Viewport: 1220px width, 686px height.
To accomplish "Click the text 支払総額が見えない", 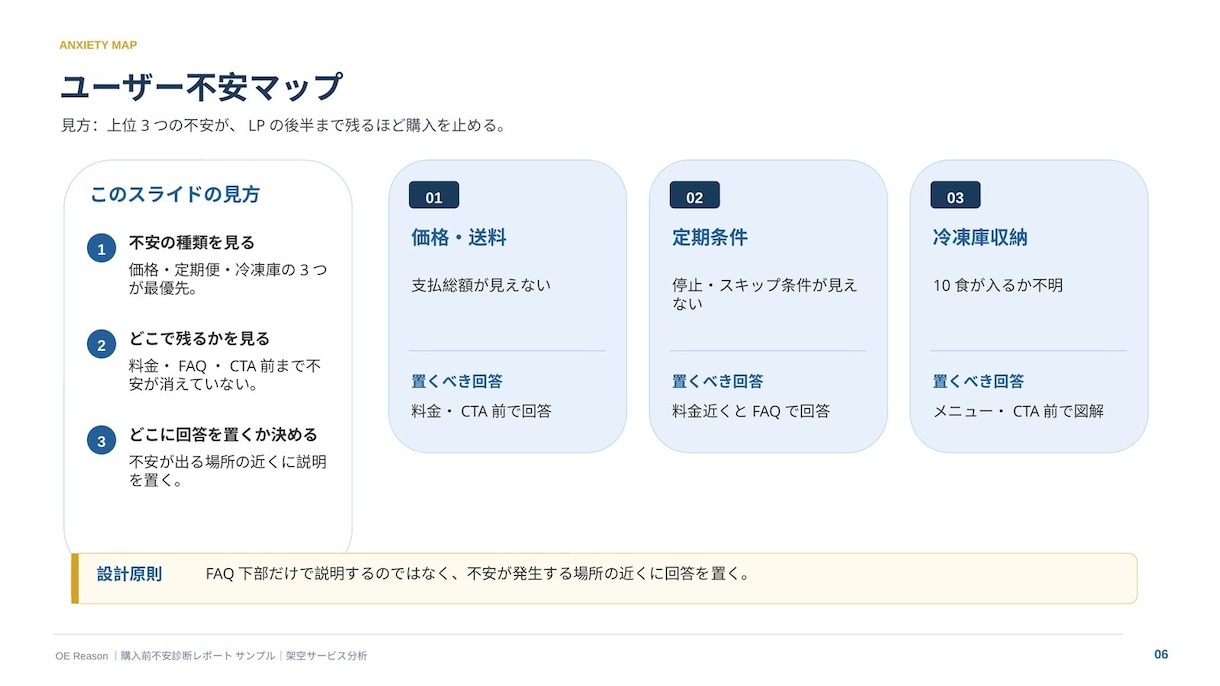I will click(x=481, y=285).
